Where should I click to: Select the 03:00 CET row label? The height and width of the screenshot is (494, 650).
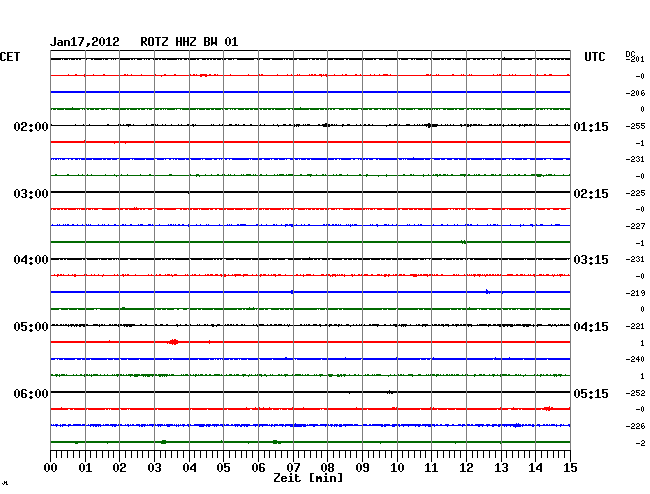pos(31,194)
